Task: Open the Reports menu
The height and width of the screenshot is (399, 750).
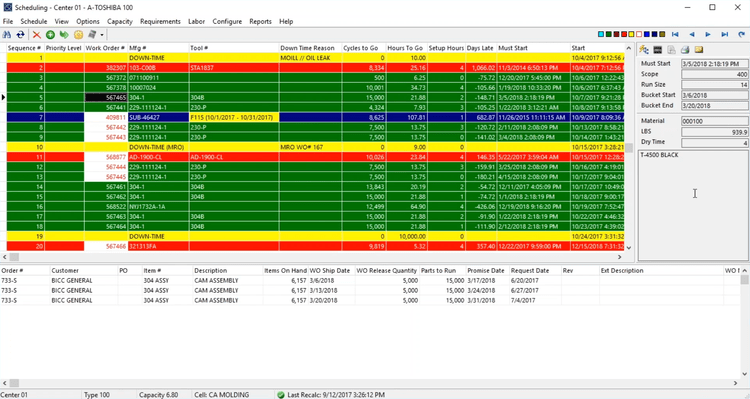Action: [x=260, y=22]
